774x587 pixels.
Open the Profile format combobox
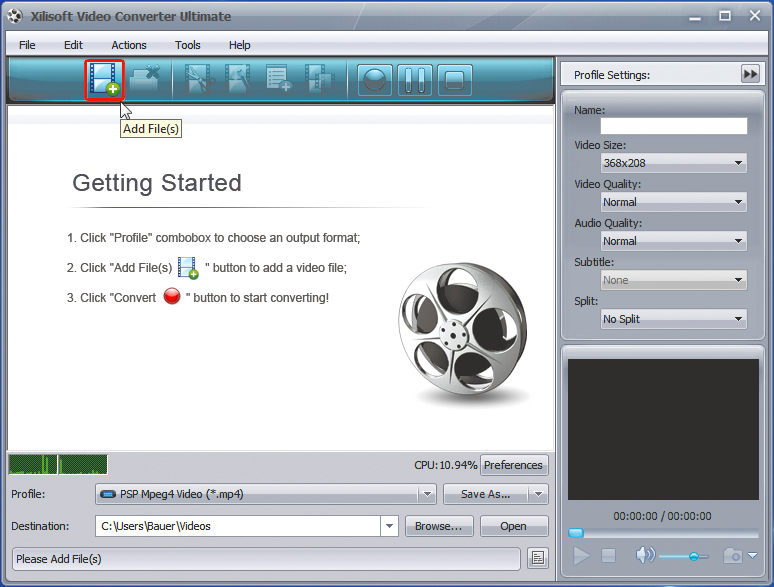point(266,494)
